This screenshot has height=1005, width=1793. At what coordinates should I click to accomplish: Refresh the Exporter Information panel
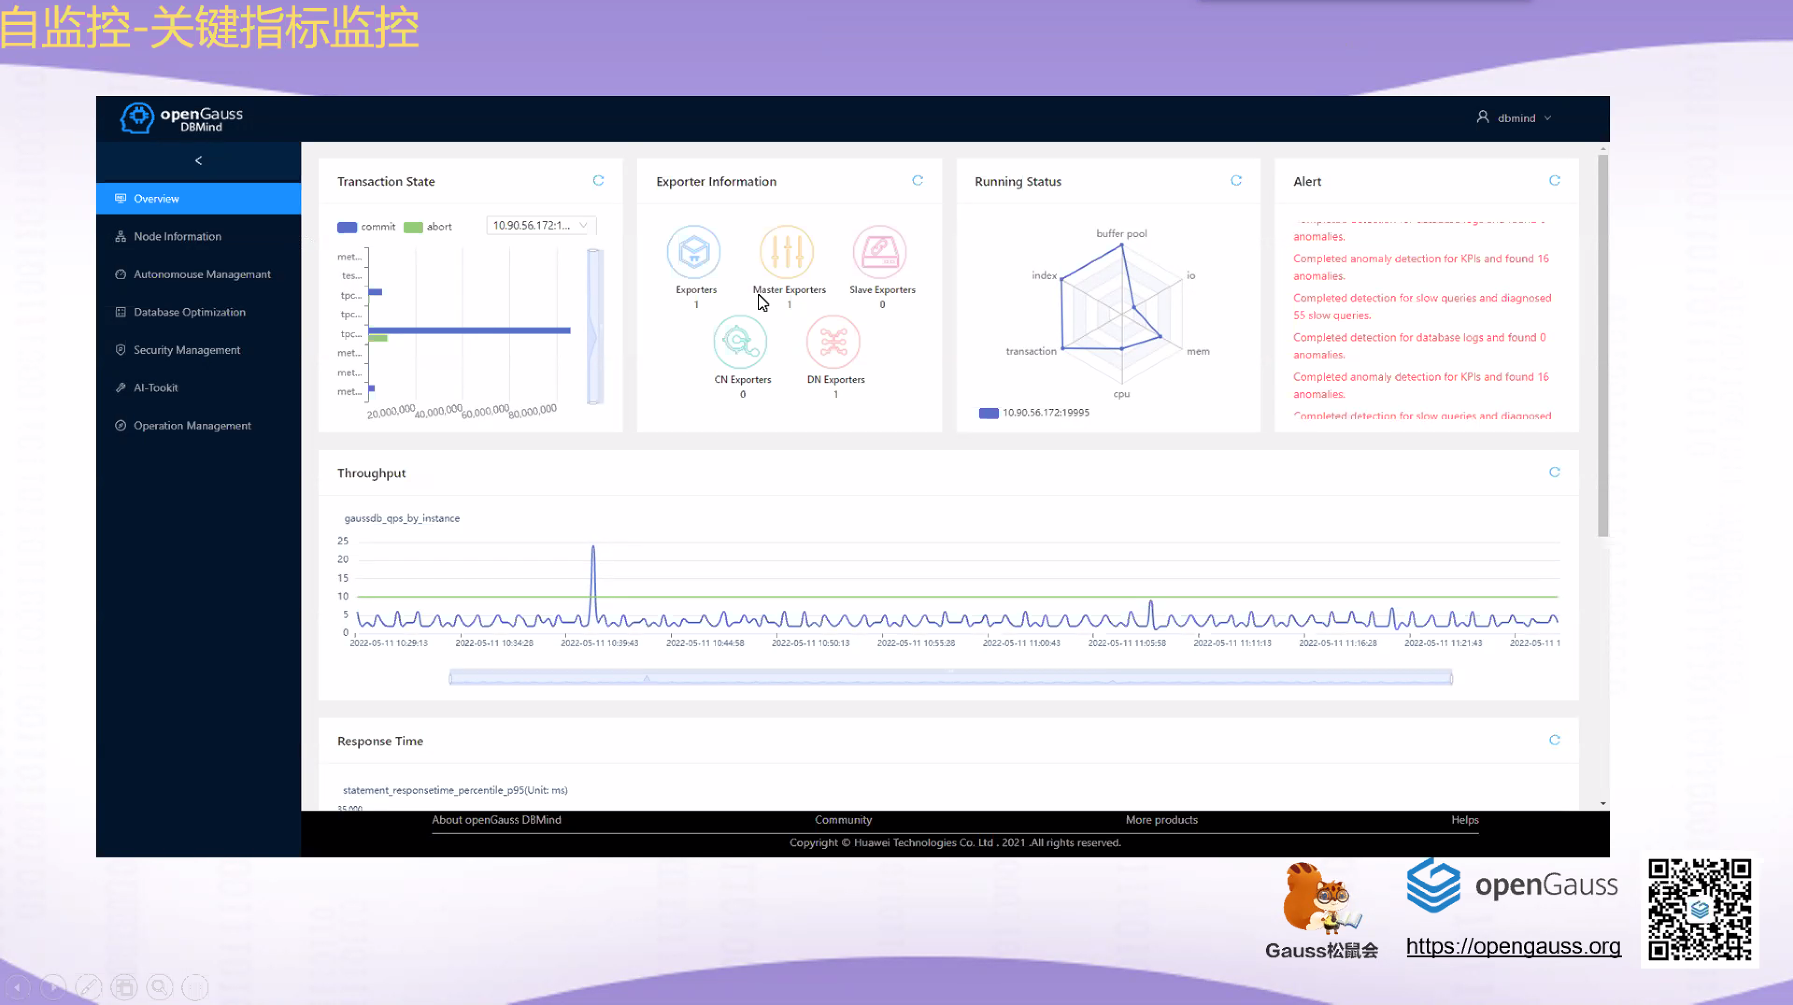tap(917, 181)
